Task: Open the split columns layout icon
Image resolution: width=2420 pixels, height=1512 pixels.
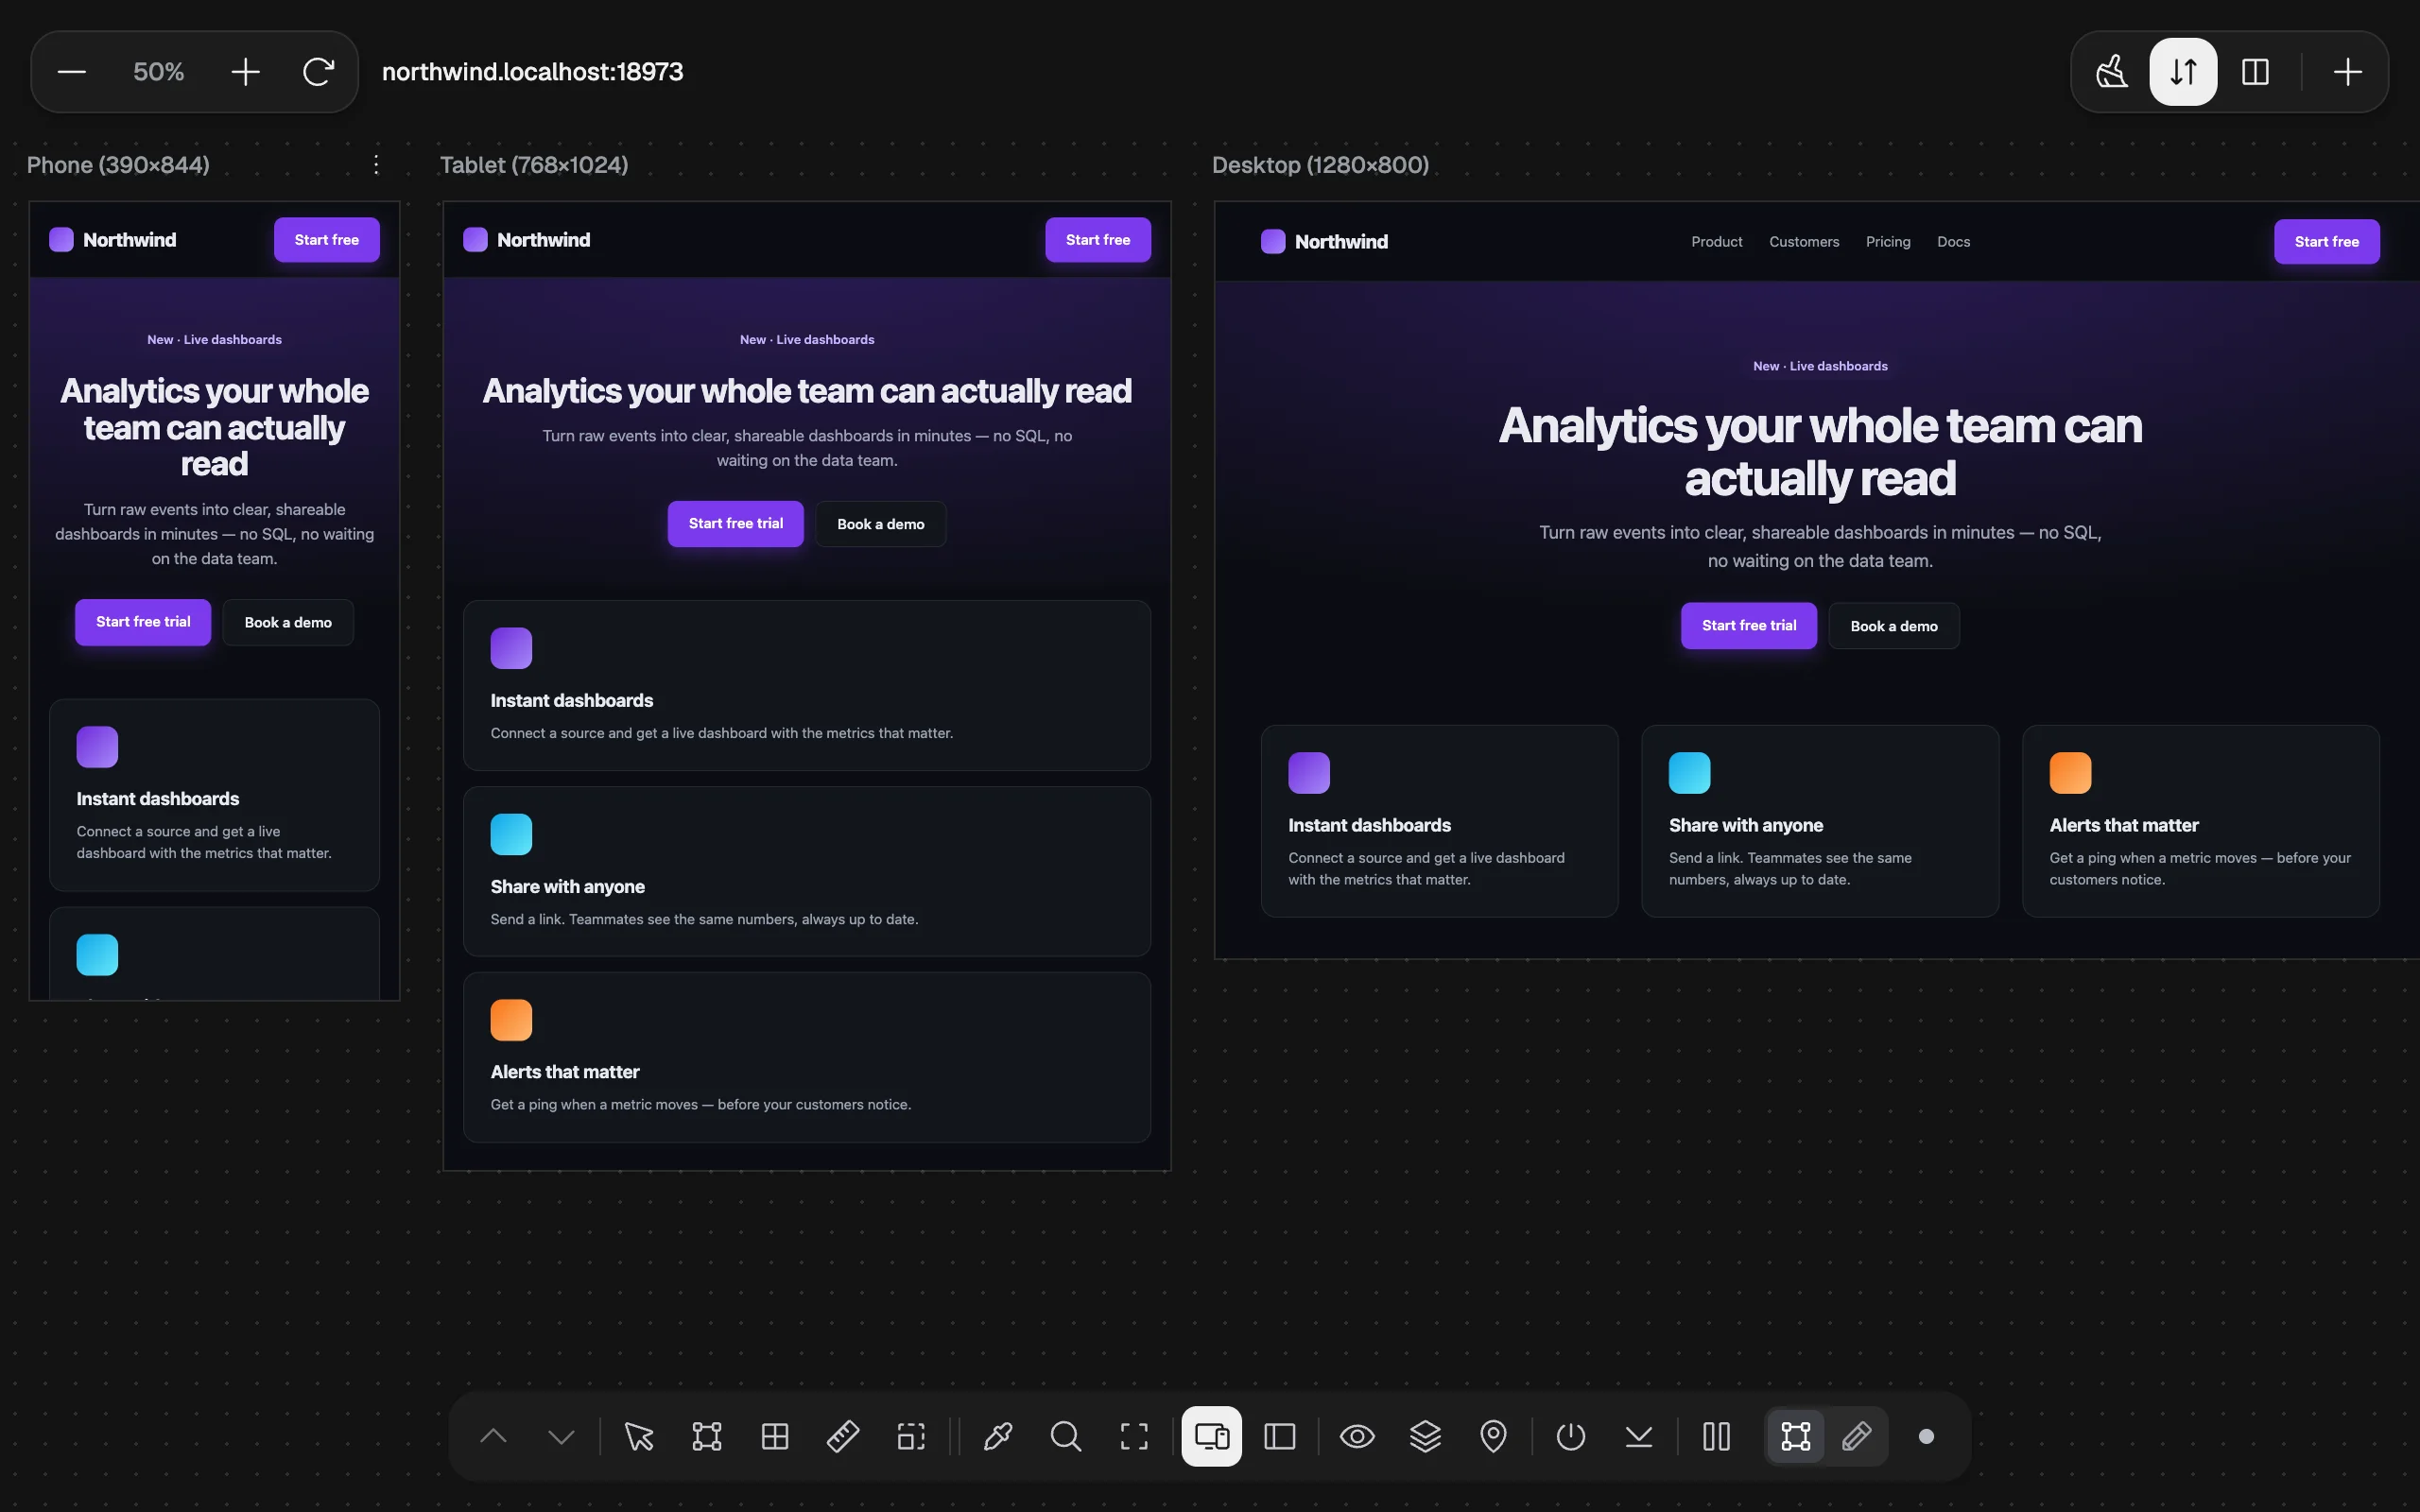Action: point(2255,72)
